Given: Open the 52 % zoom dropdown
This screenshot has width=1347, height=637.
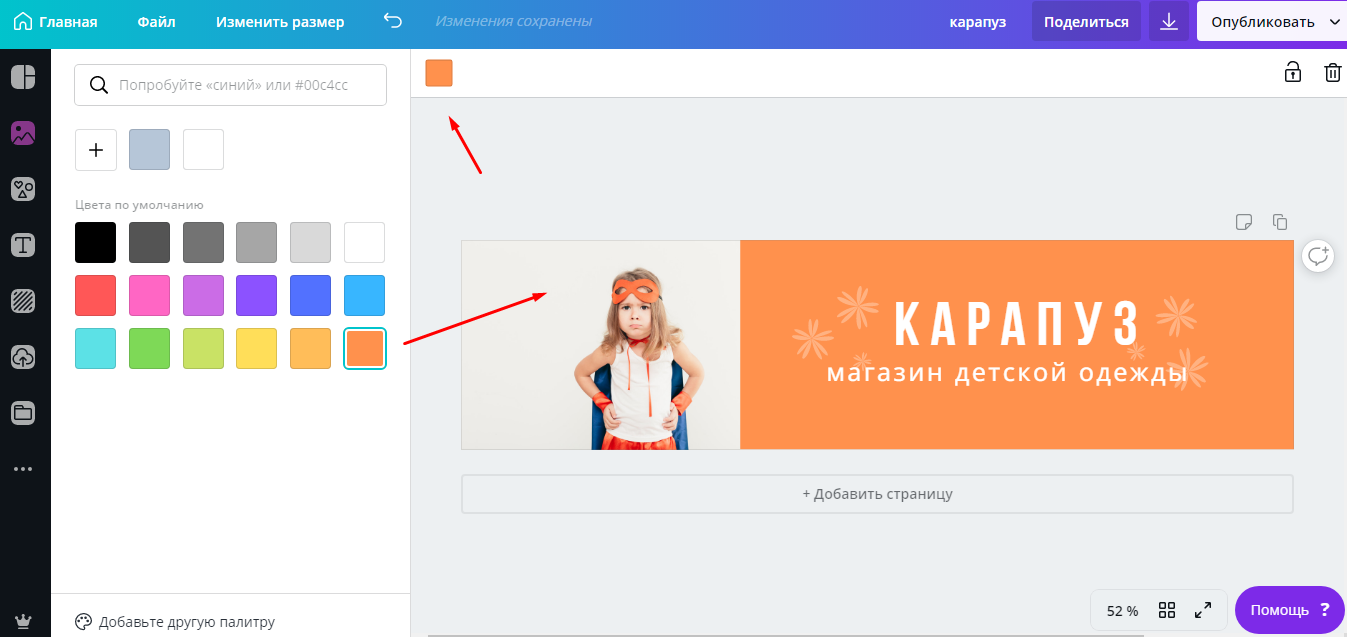Looking at the screenshot, I should [1122, 610].
